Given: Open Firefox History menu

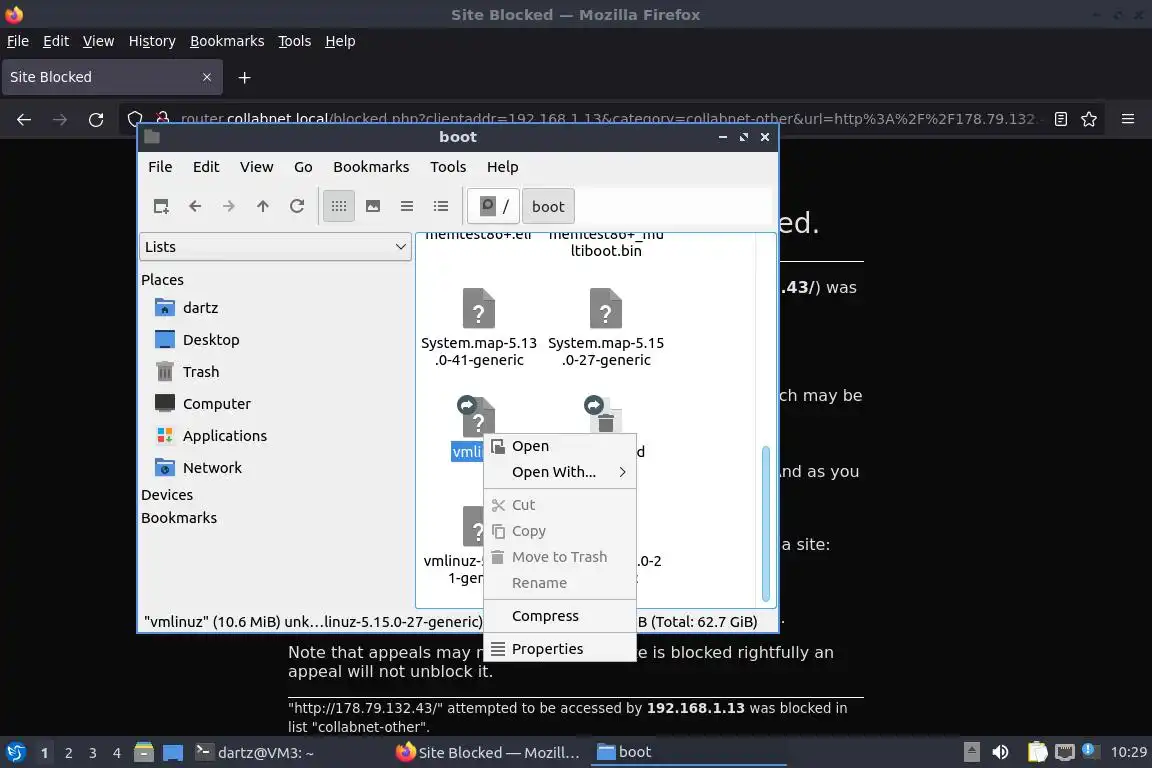Looking at the screenshot, I should click(152, 41).
